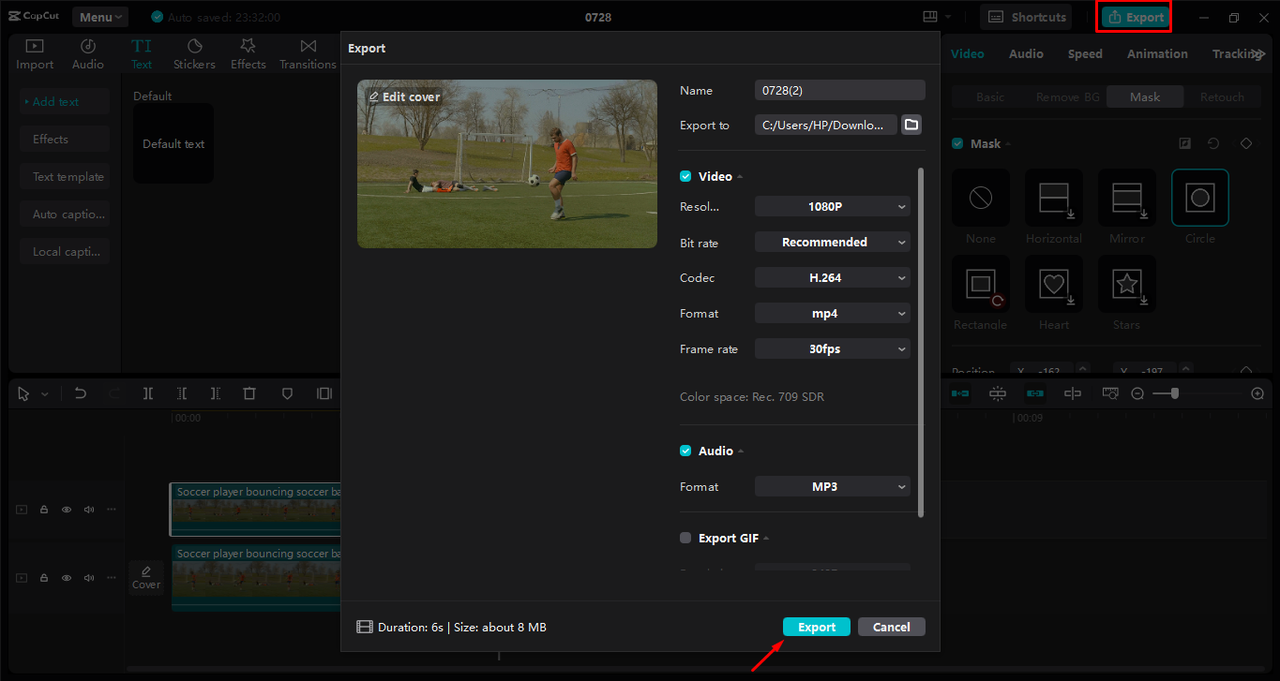Viewport: 1280px width, 681px height.
Task: Click the reset mask circular arrow icon
Action: pos(1213,144)
